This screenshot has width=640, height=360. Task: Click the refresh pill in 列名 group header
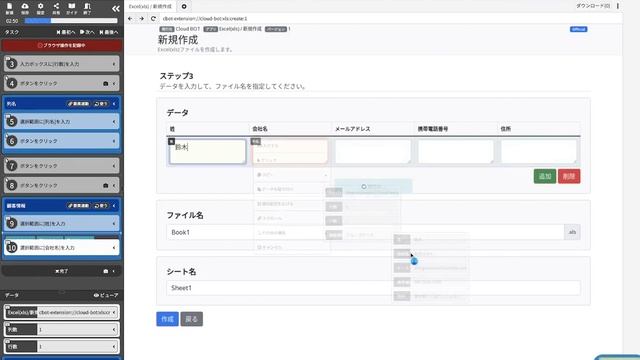click(x=101, y=104)
